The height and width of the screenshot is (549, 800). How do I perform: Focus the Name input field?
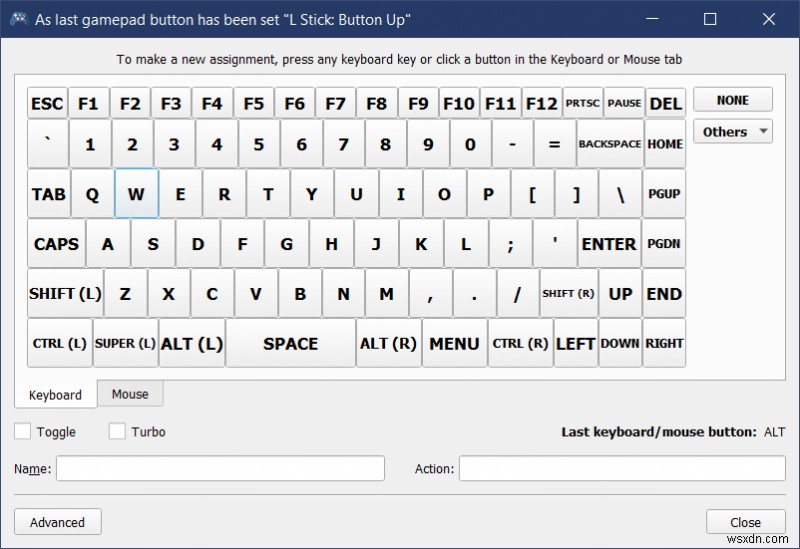pyautogui.click(x=220, y=468)
